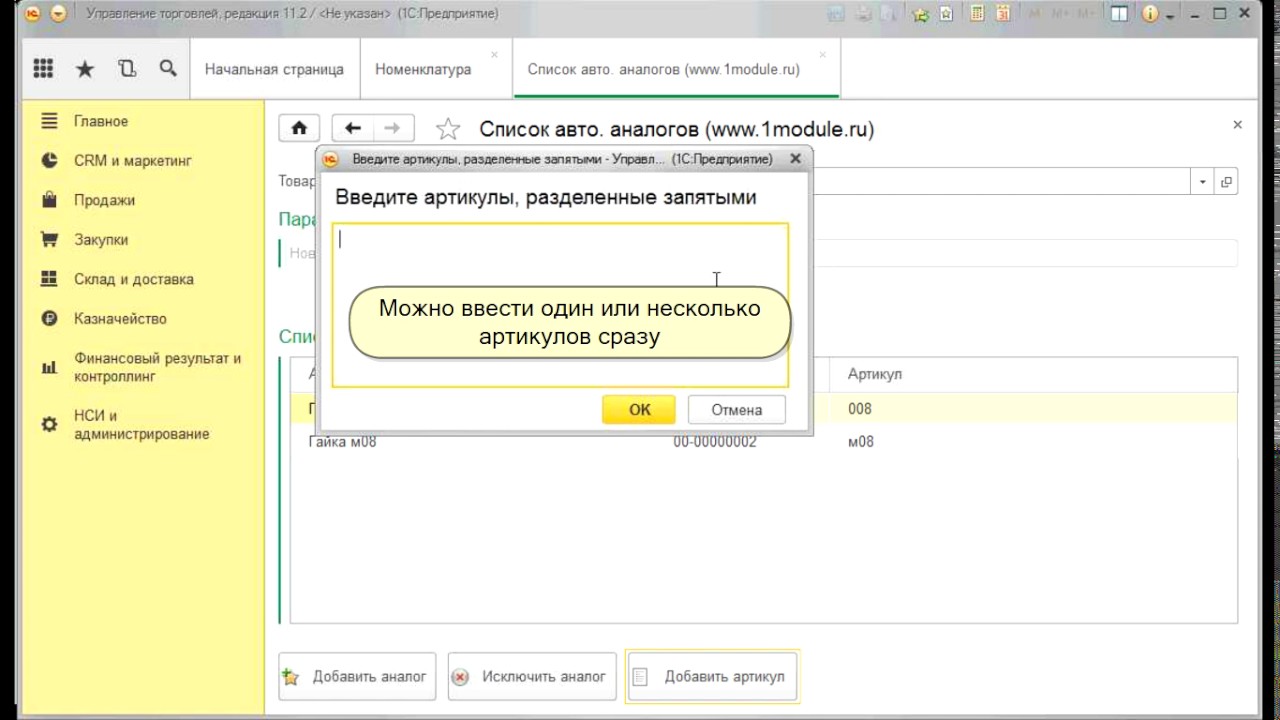1280x720 pixels.
Task: Open the calculator from the title bar
Action: [x=977, y=14]
